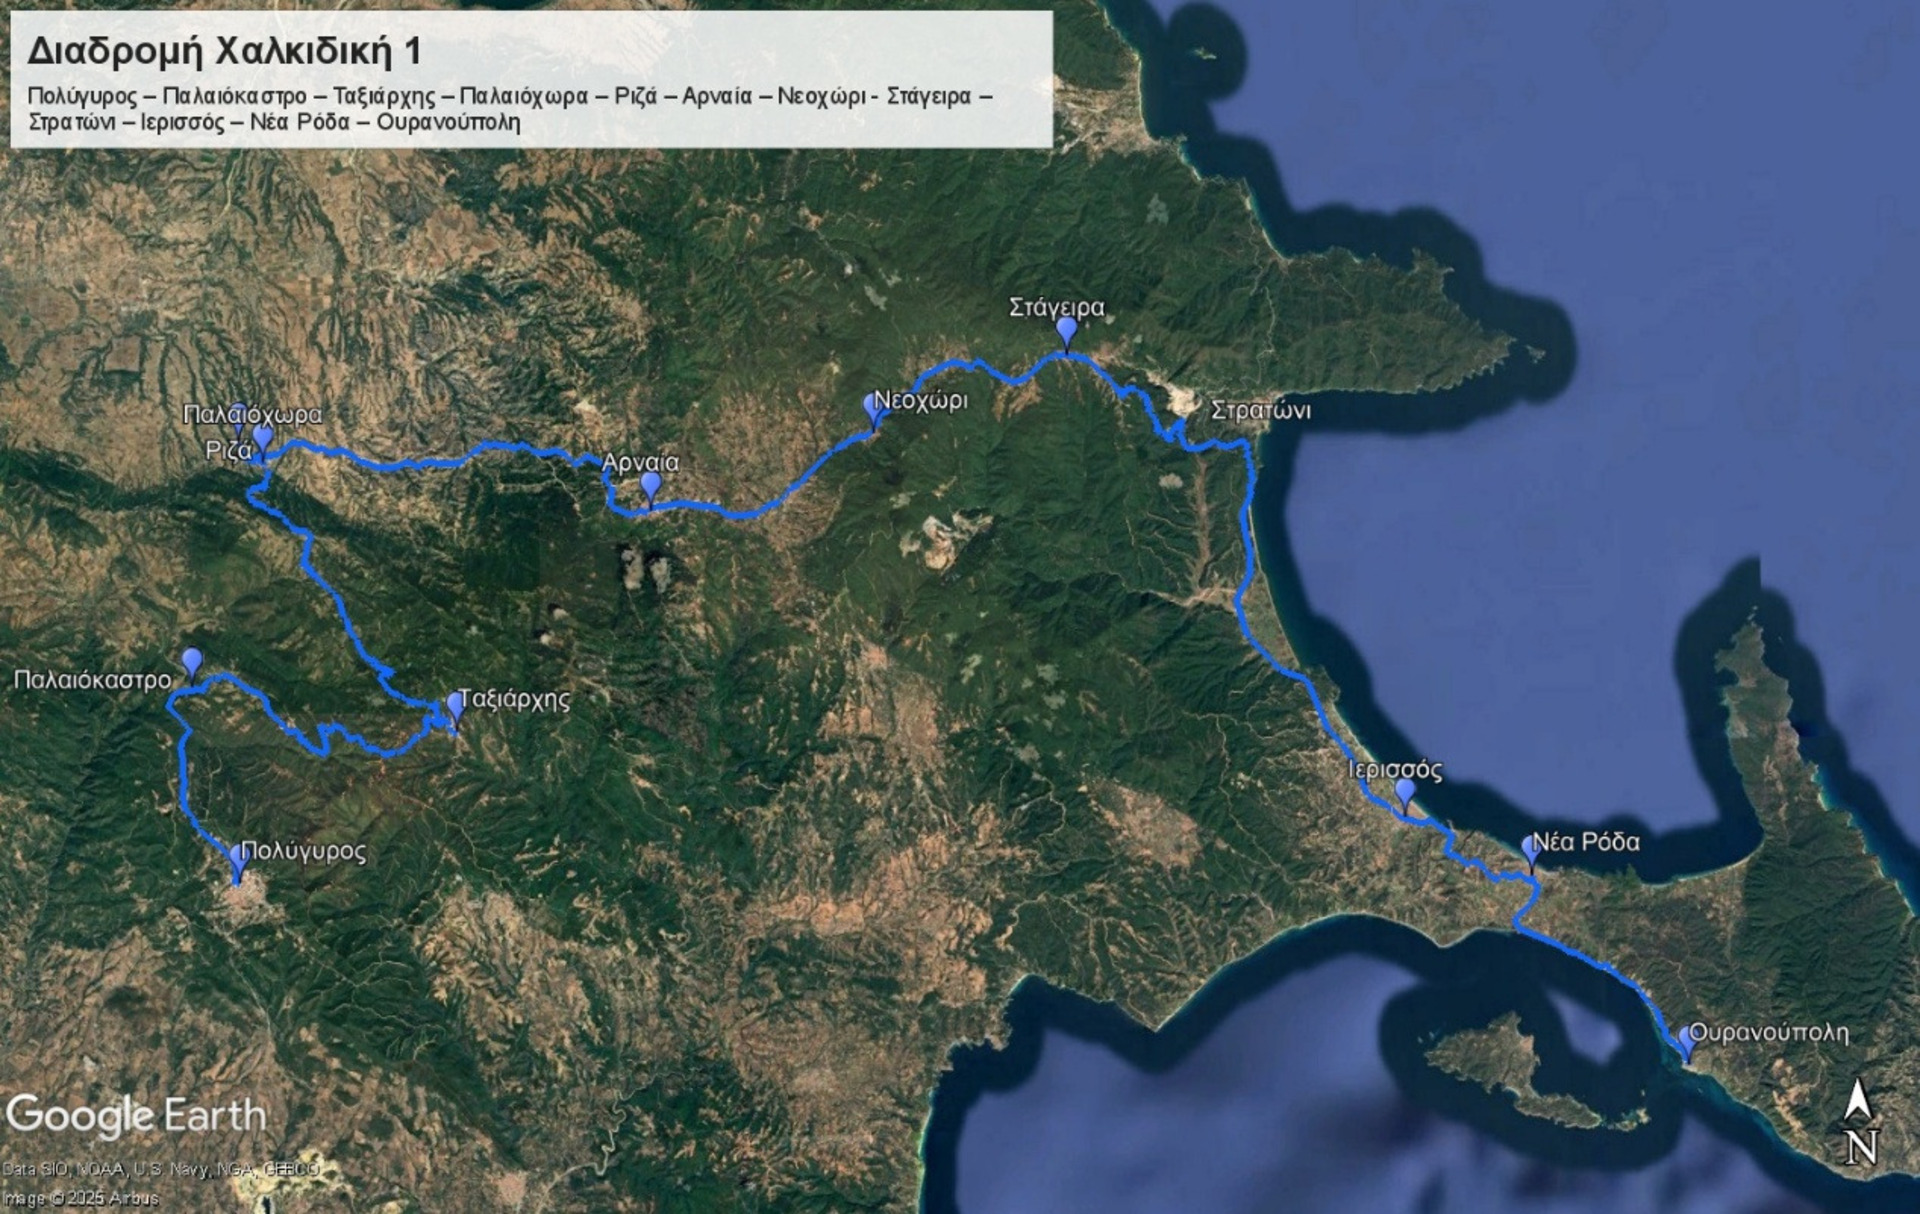Select the Ουρανούπολη map pin
Viewport: 1920px width, 1214px height.
(x=1687, y=1043)
